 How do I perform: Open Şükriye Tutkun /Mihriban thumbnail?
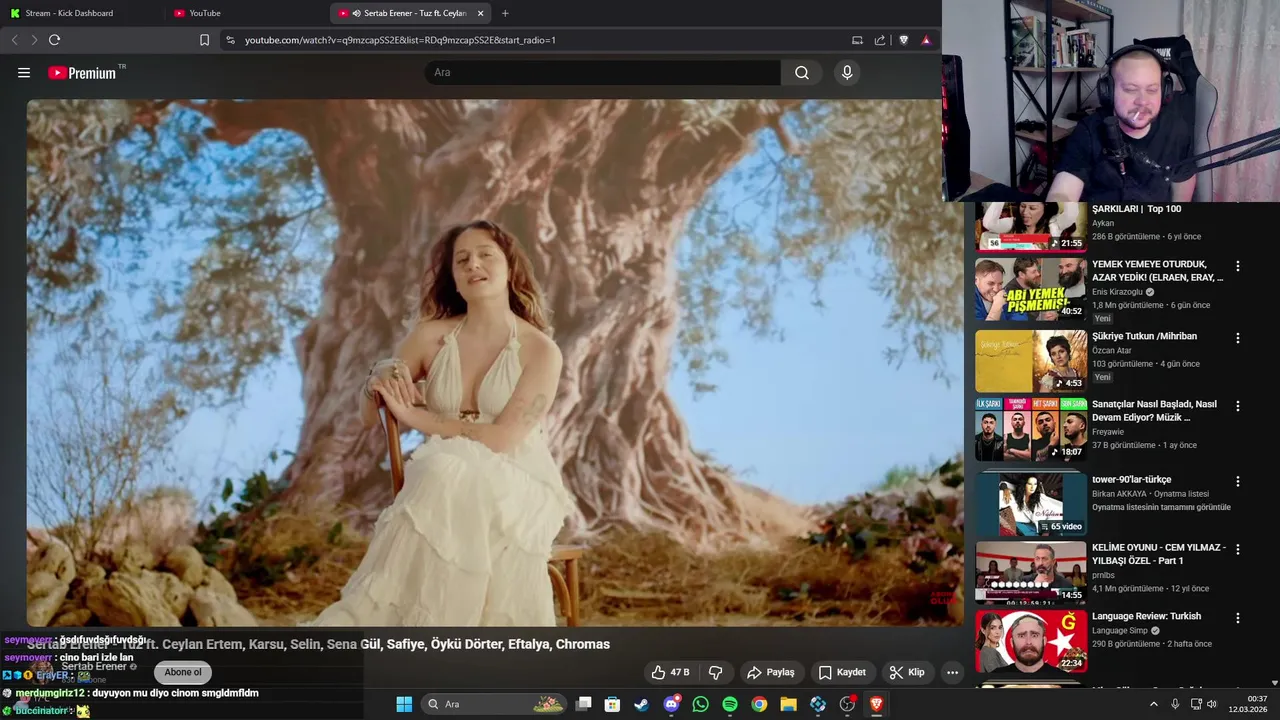[x=1031, y=361]
